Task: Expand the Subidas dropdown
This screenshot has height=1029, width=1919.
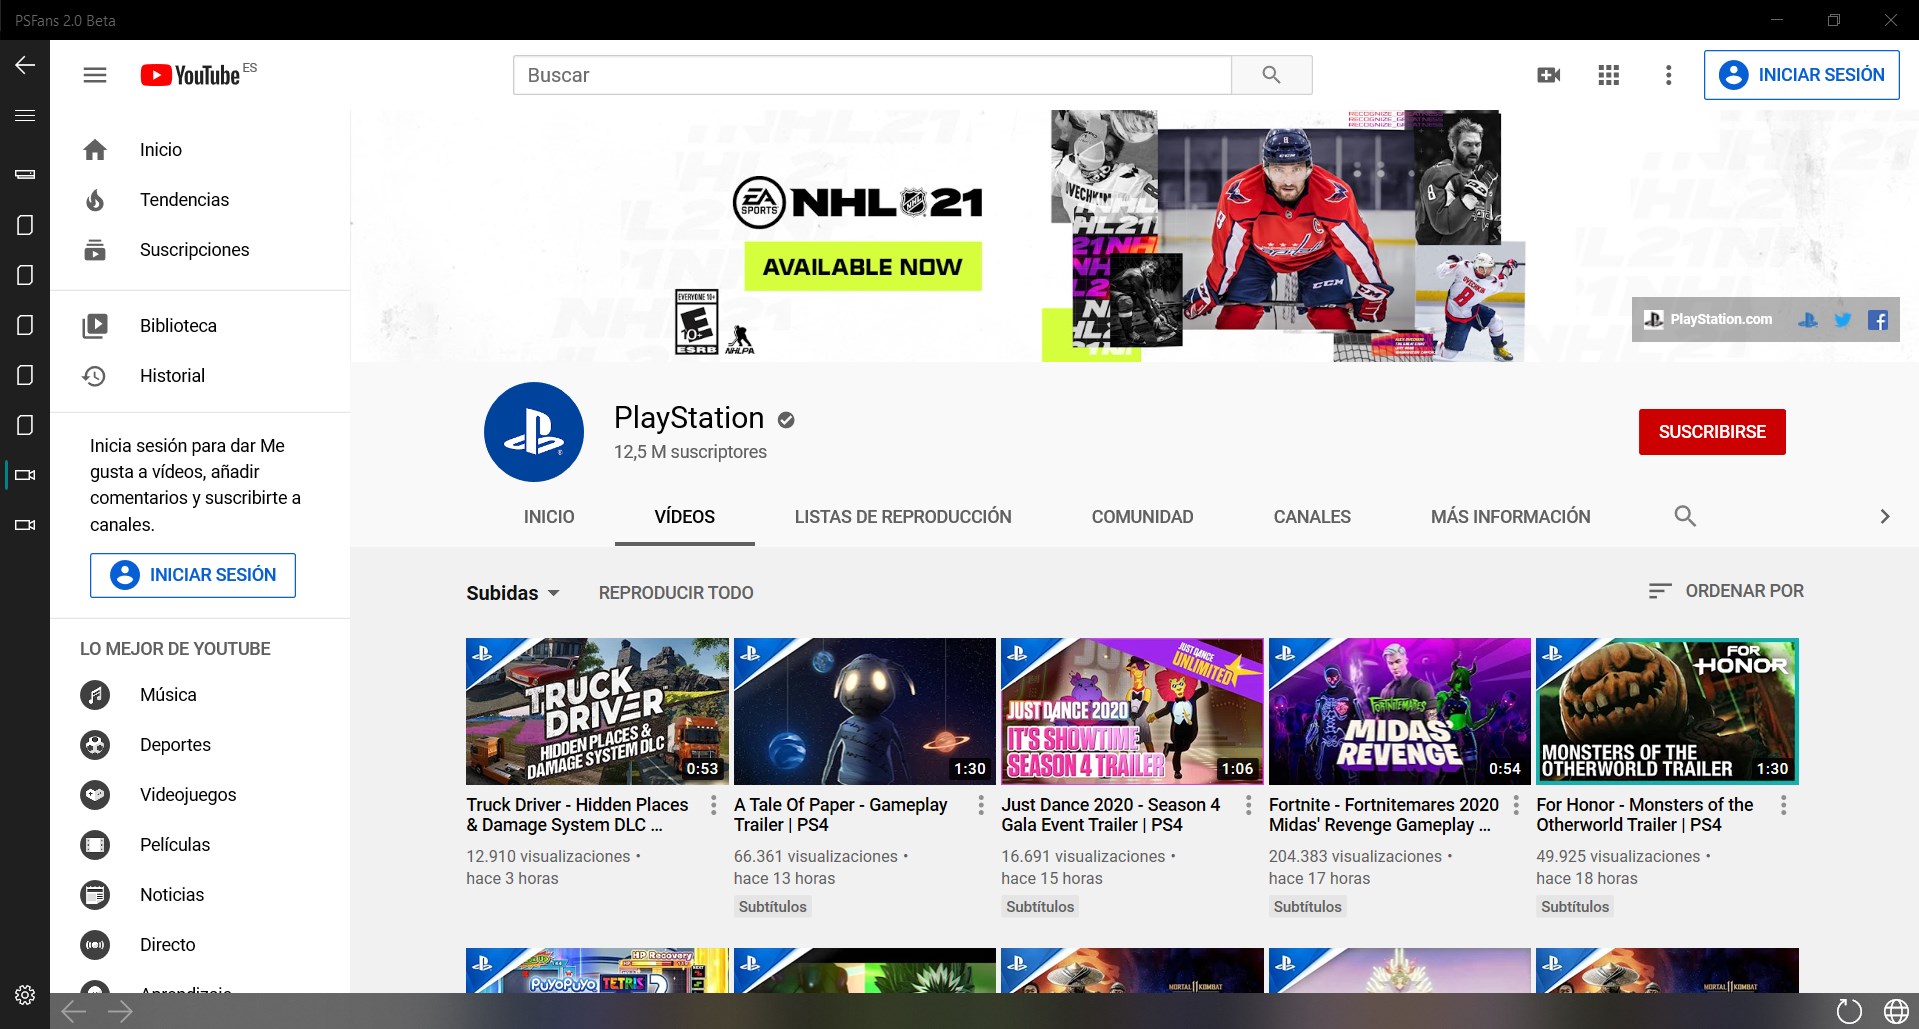Action: [513, 593]
